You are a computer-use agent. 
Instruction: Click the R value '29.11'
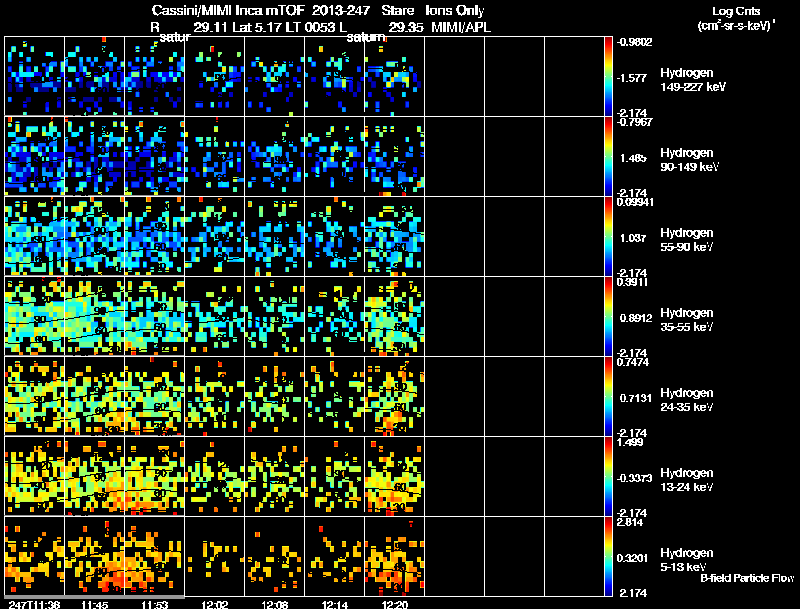[210, 27]
